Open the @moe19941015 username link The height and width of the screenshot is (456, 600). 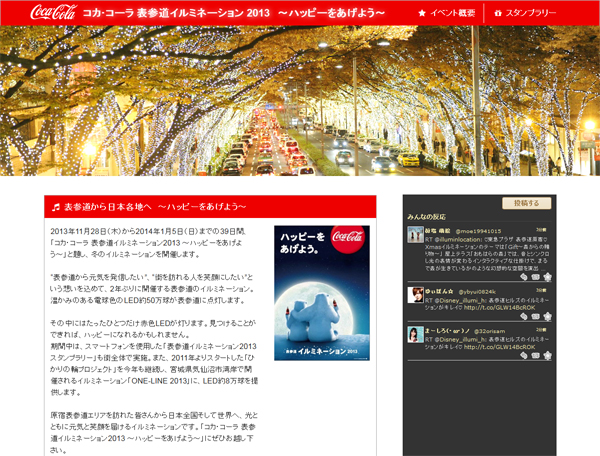[x=478, y=231]
